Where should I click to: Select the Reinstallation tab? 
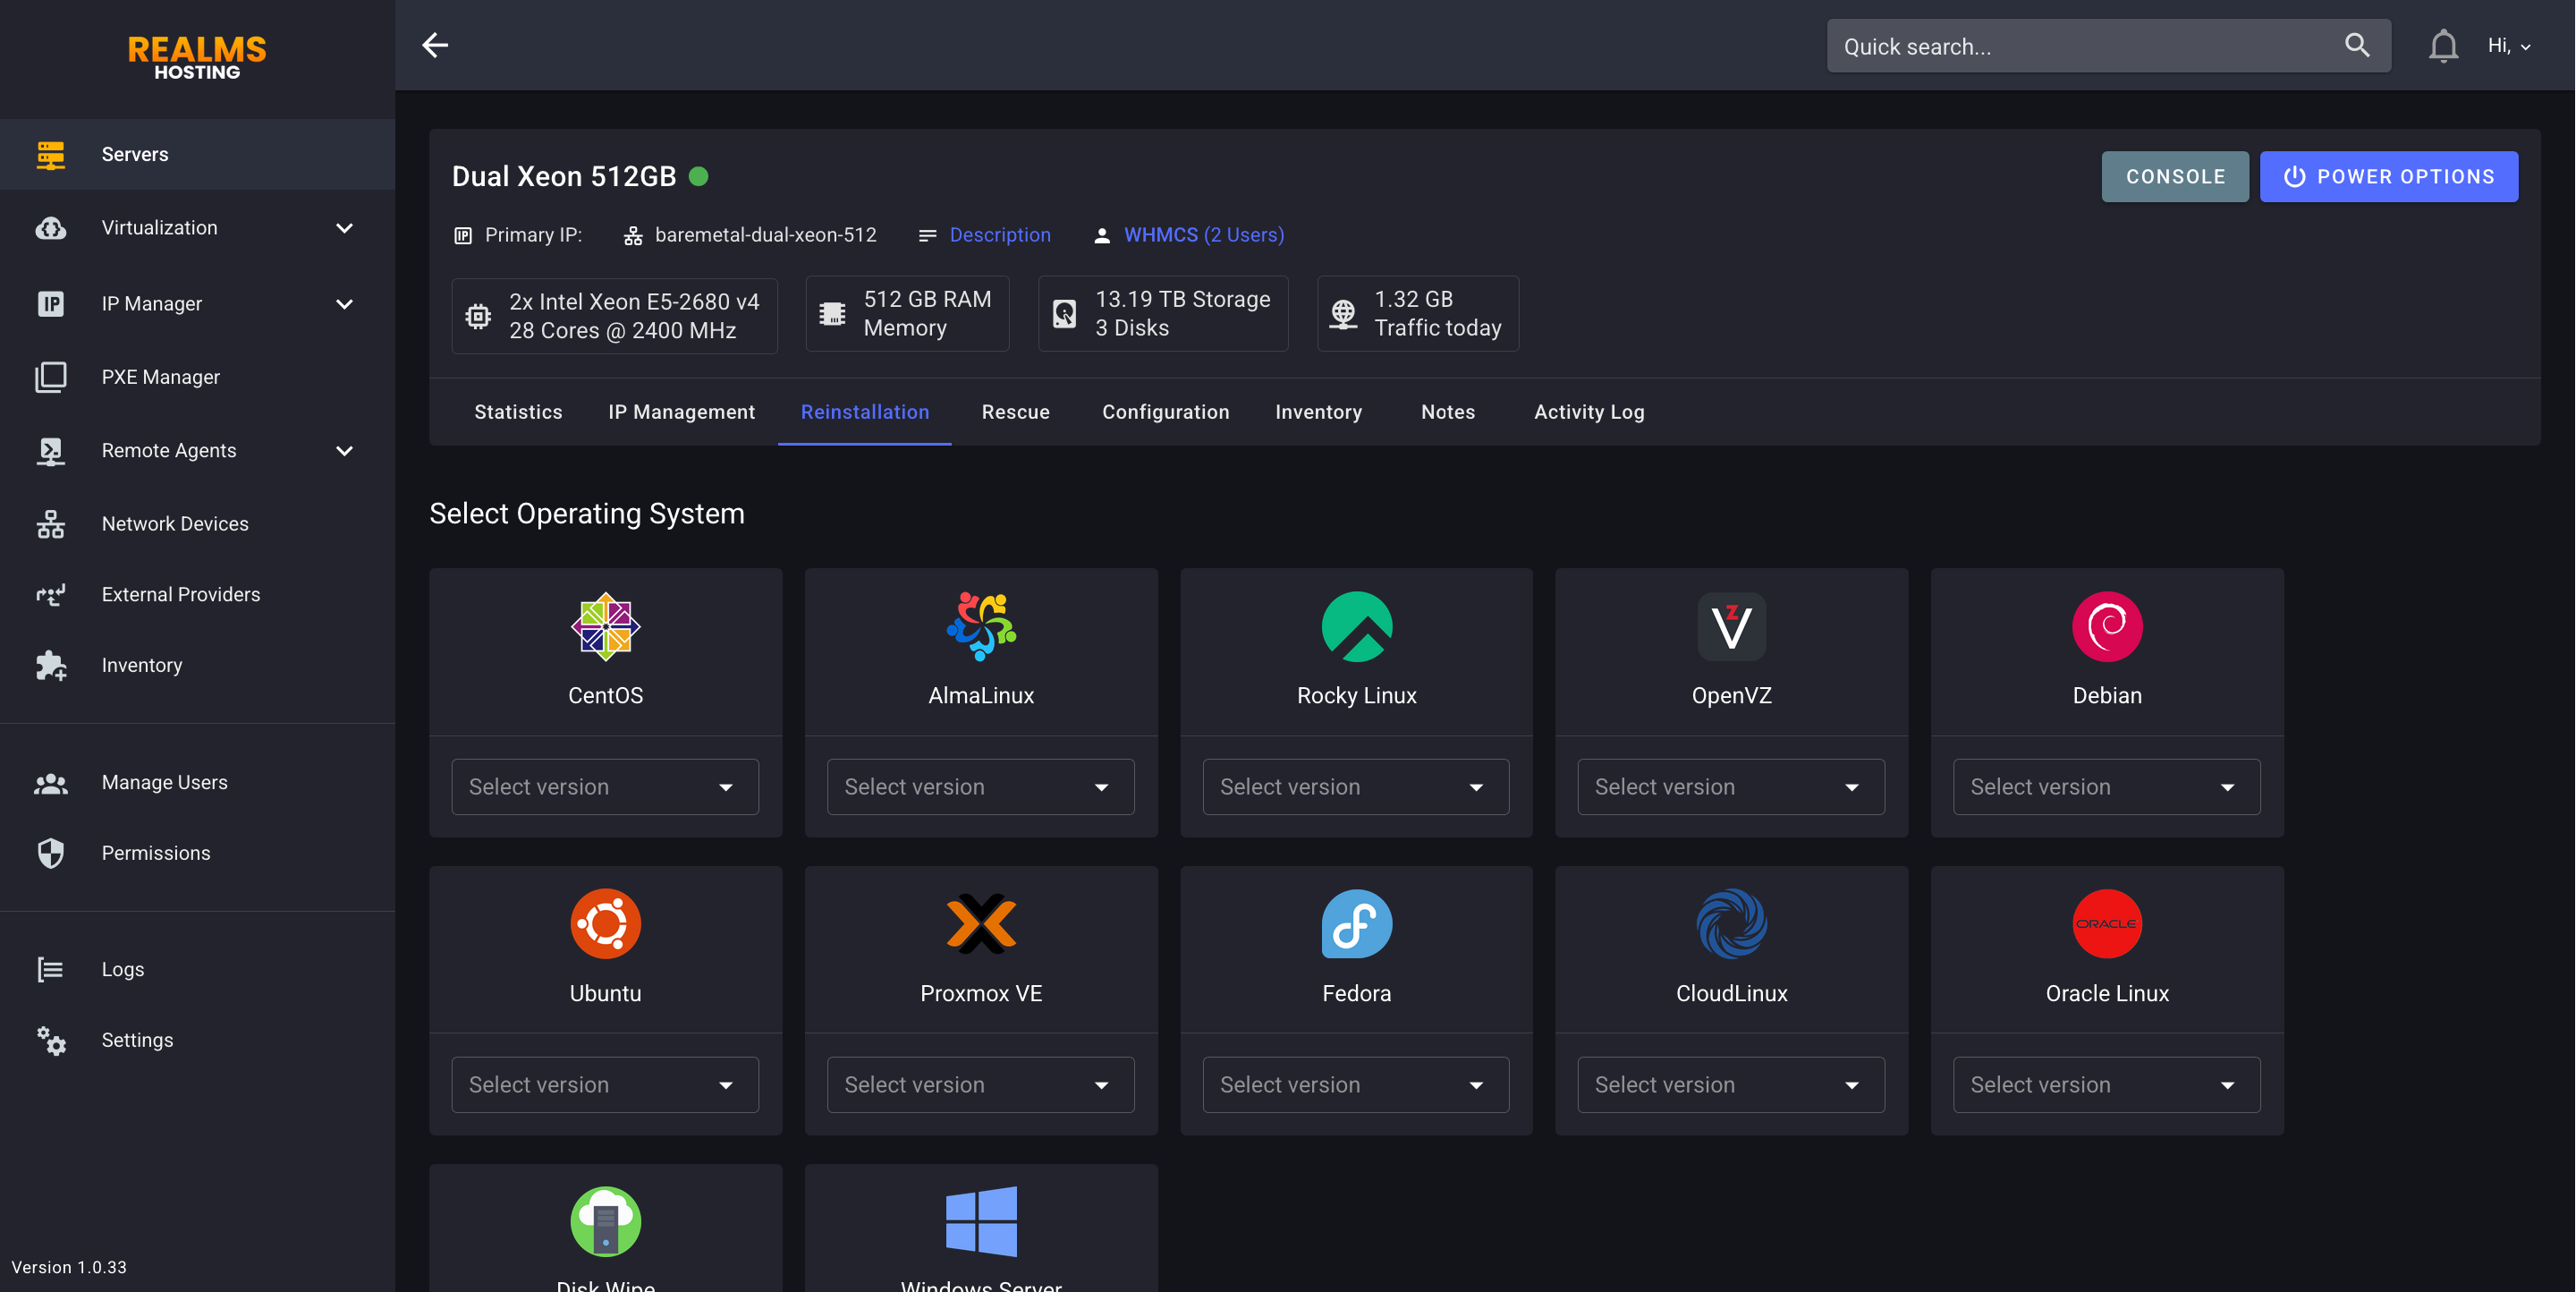(865, 412)
